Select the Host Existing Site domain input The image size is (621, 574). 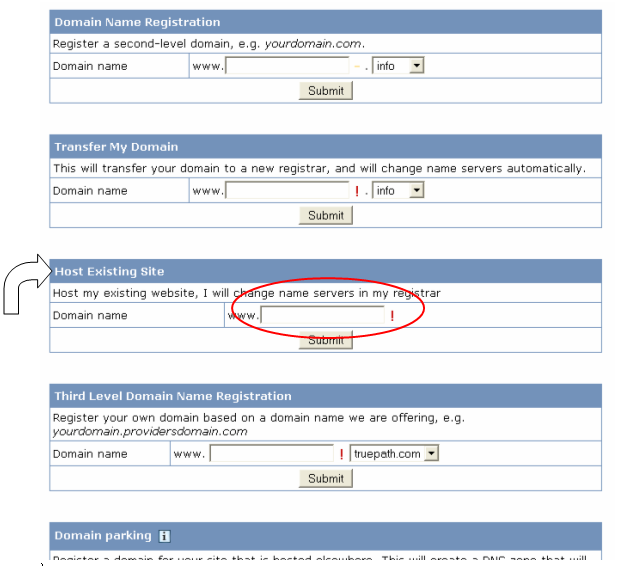pos(321,316)
